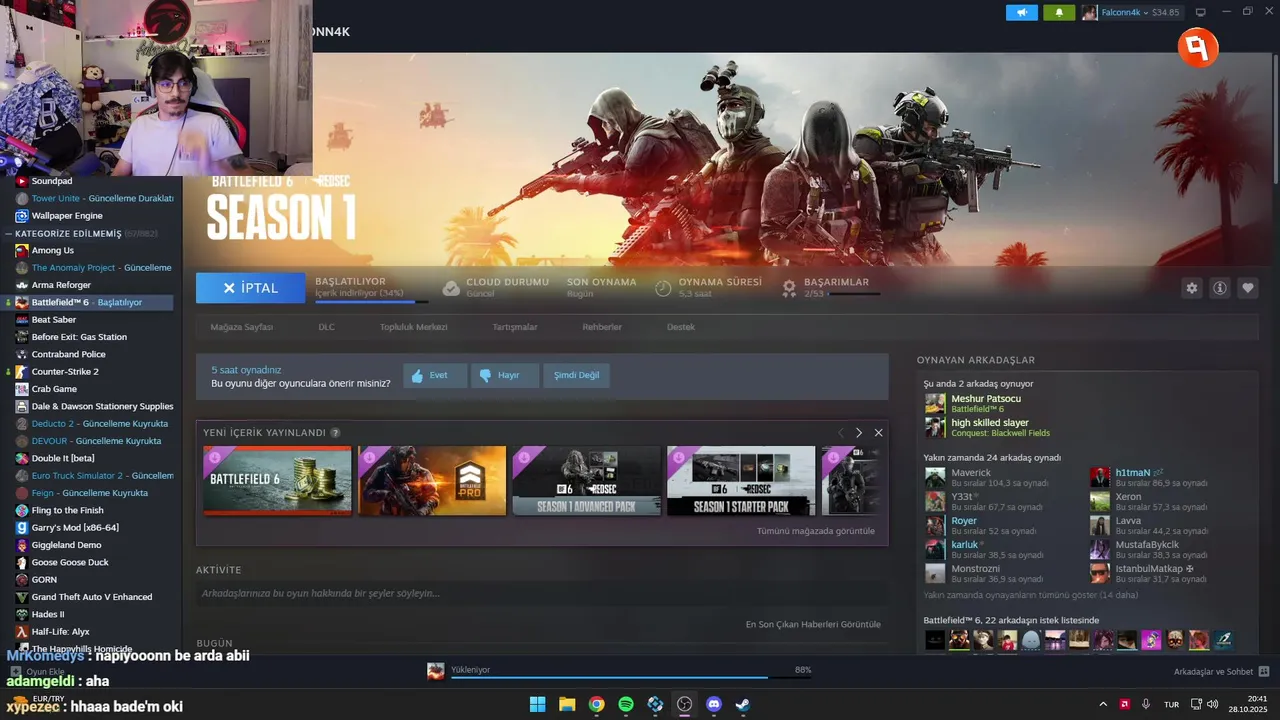Show hidden system tray icons

pos(1103,704)
